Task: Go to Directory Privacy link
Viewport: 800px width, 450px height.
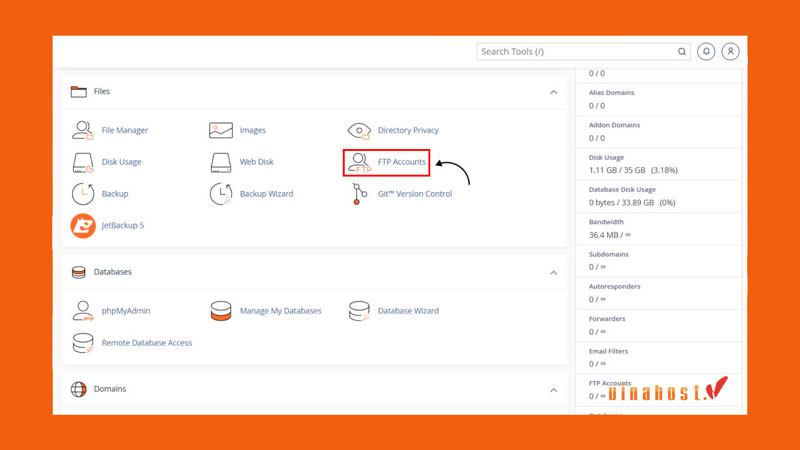Action: pos(408,130)
